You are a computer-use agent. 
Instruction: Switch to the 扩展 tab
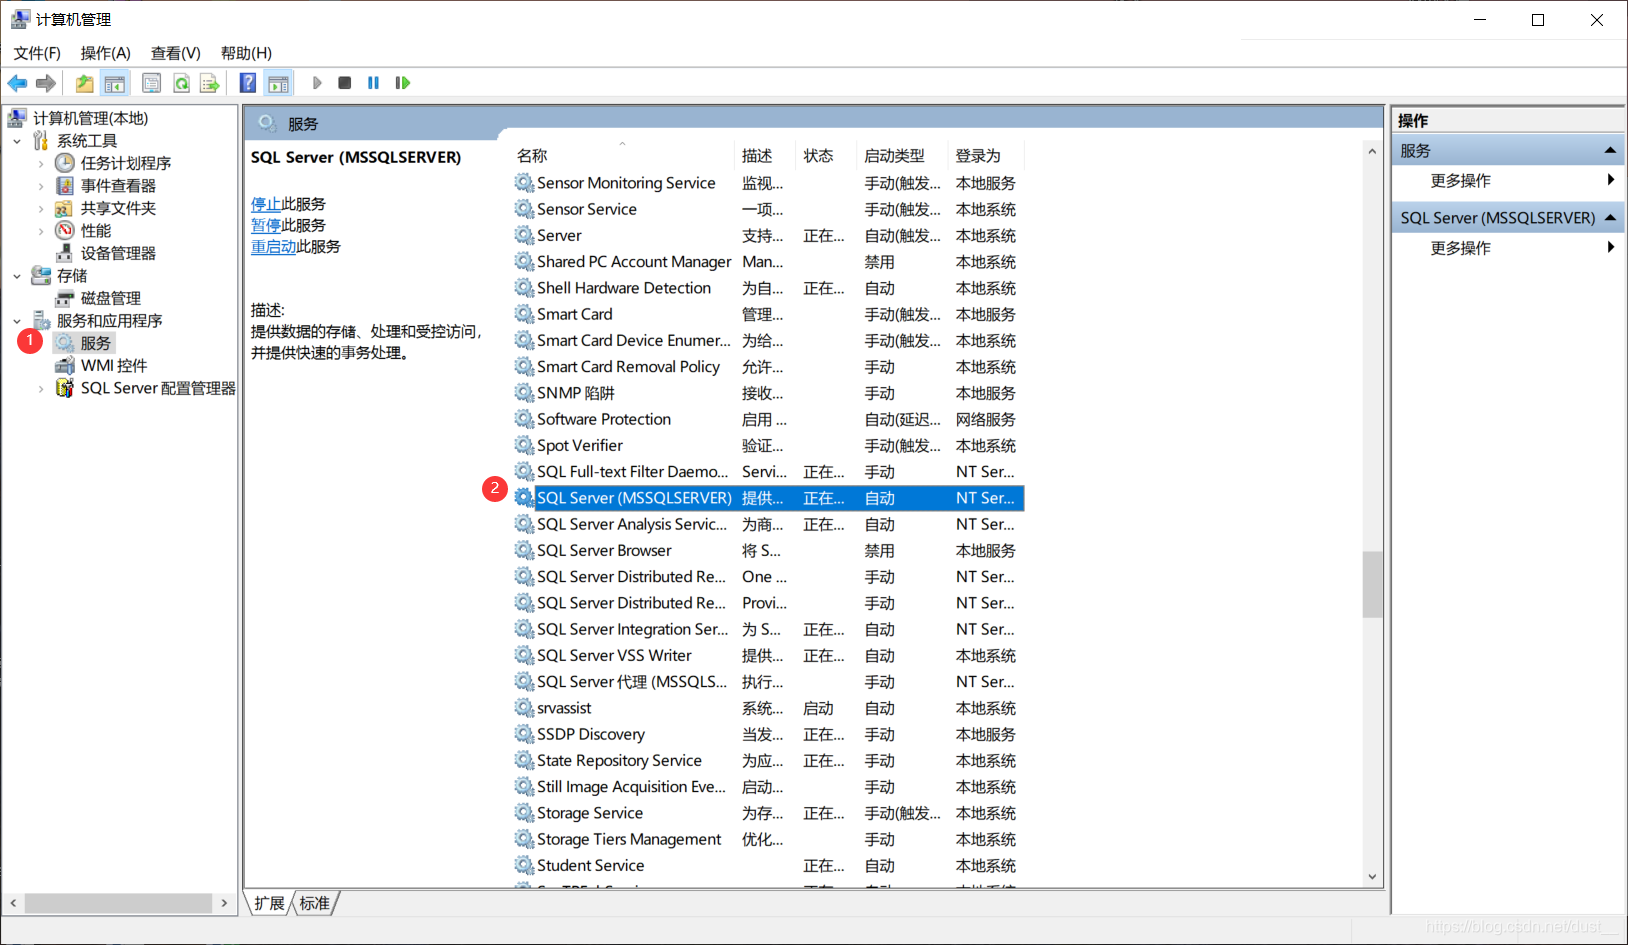(269, 903)
